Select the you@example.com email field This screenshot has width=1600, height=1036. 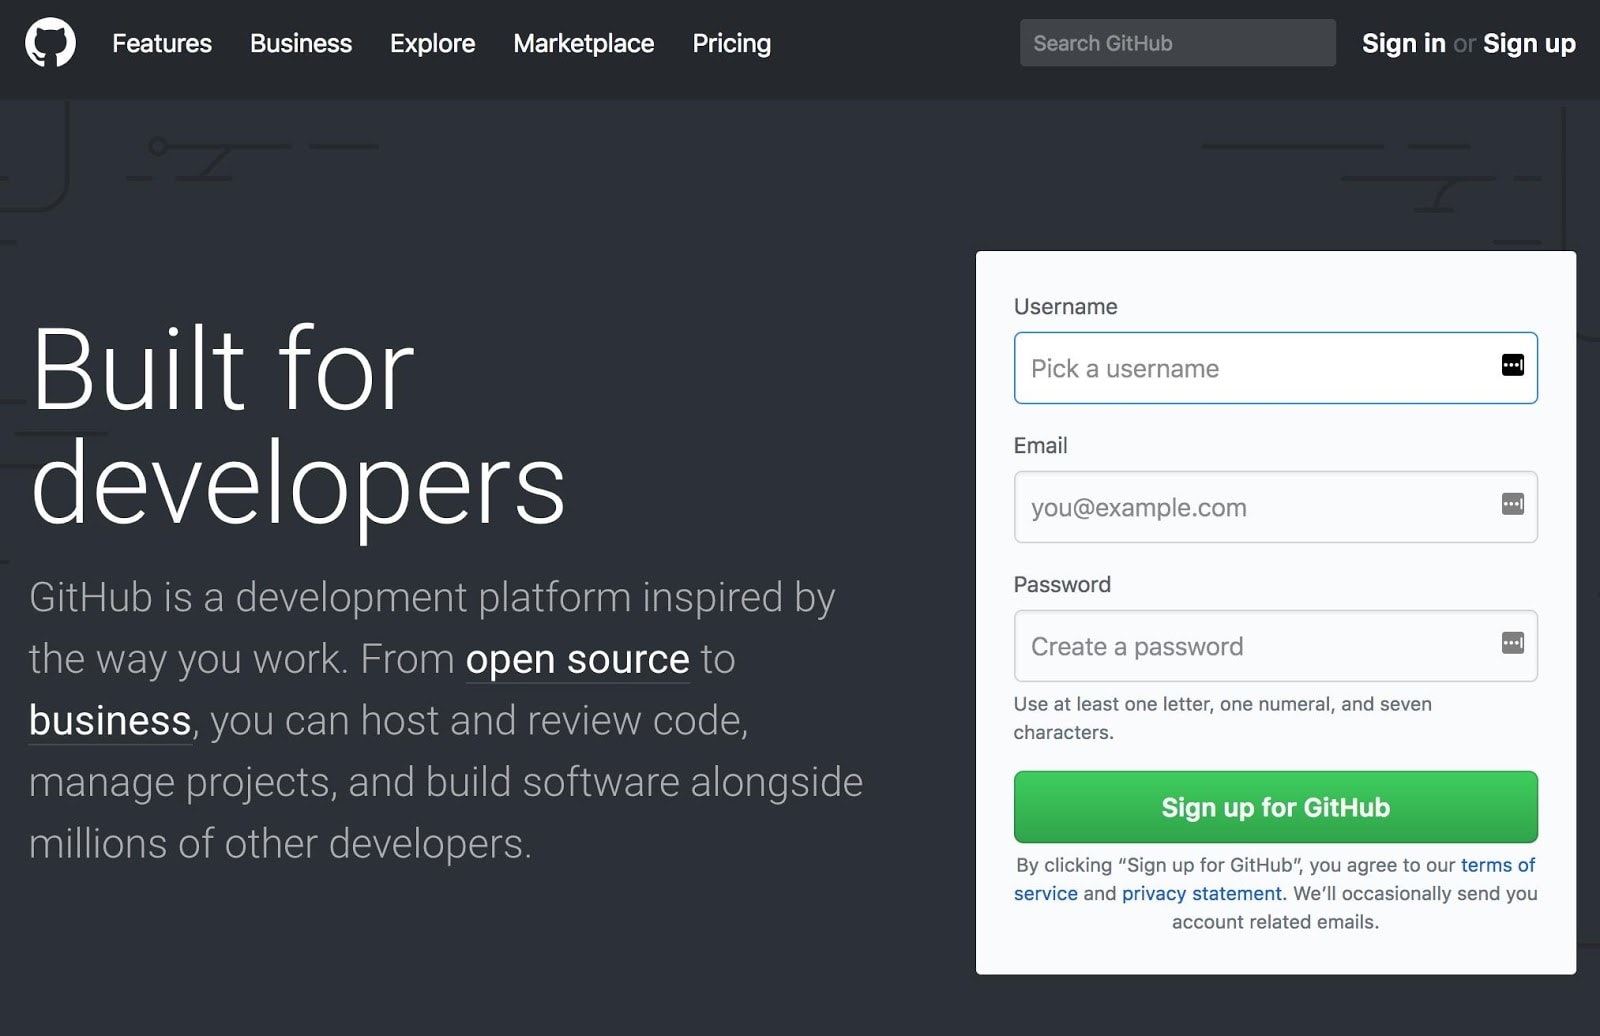pos(1276,507)
